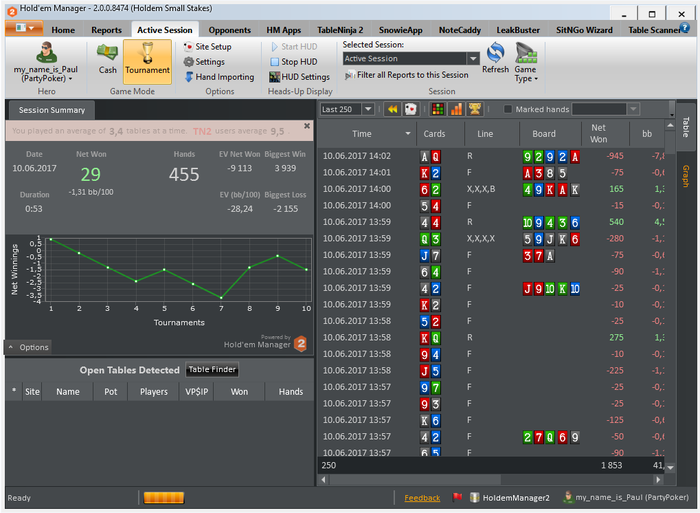
Task: Open Hand Importing options
Action: 219,77
